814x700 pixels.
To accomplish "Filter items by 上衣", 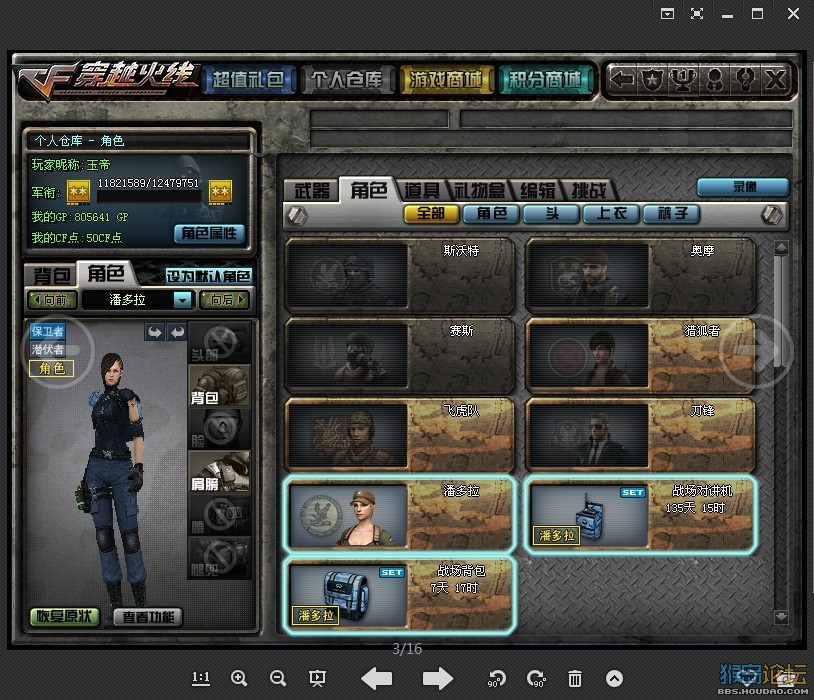I will pos(611,214).
